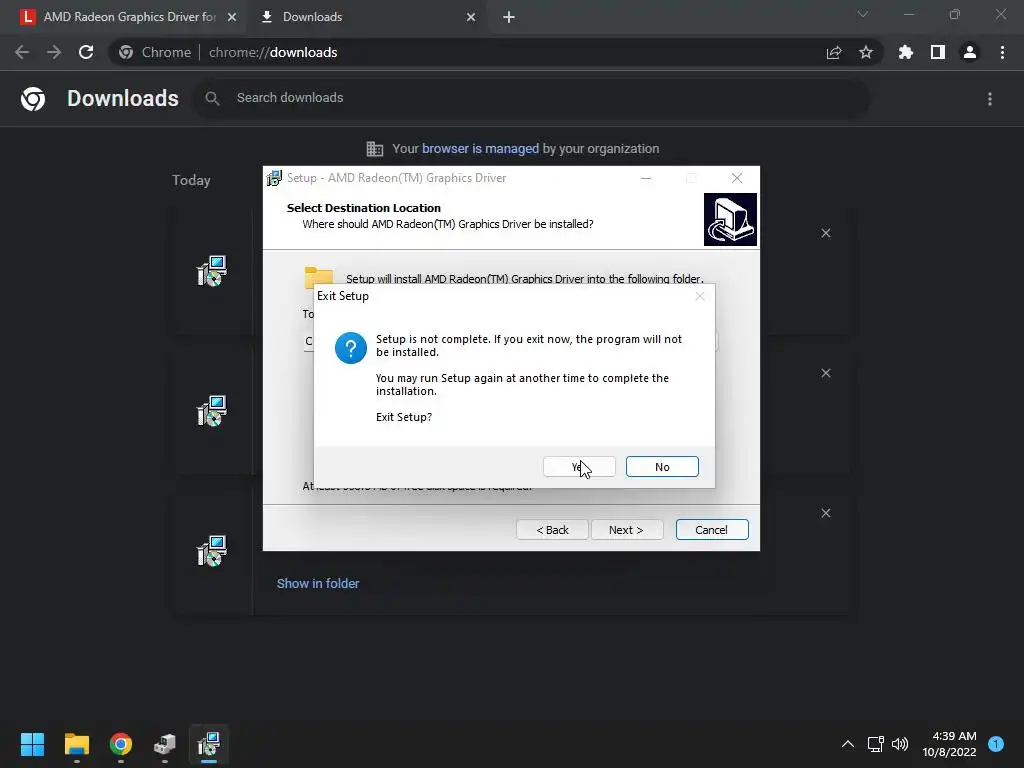This screenshot has width=1024, height=768.
Task: Open Windows Start menu
Action: [x=32, y=744]
